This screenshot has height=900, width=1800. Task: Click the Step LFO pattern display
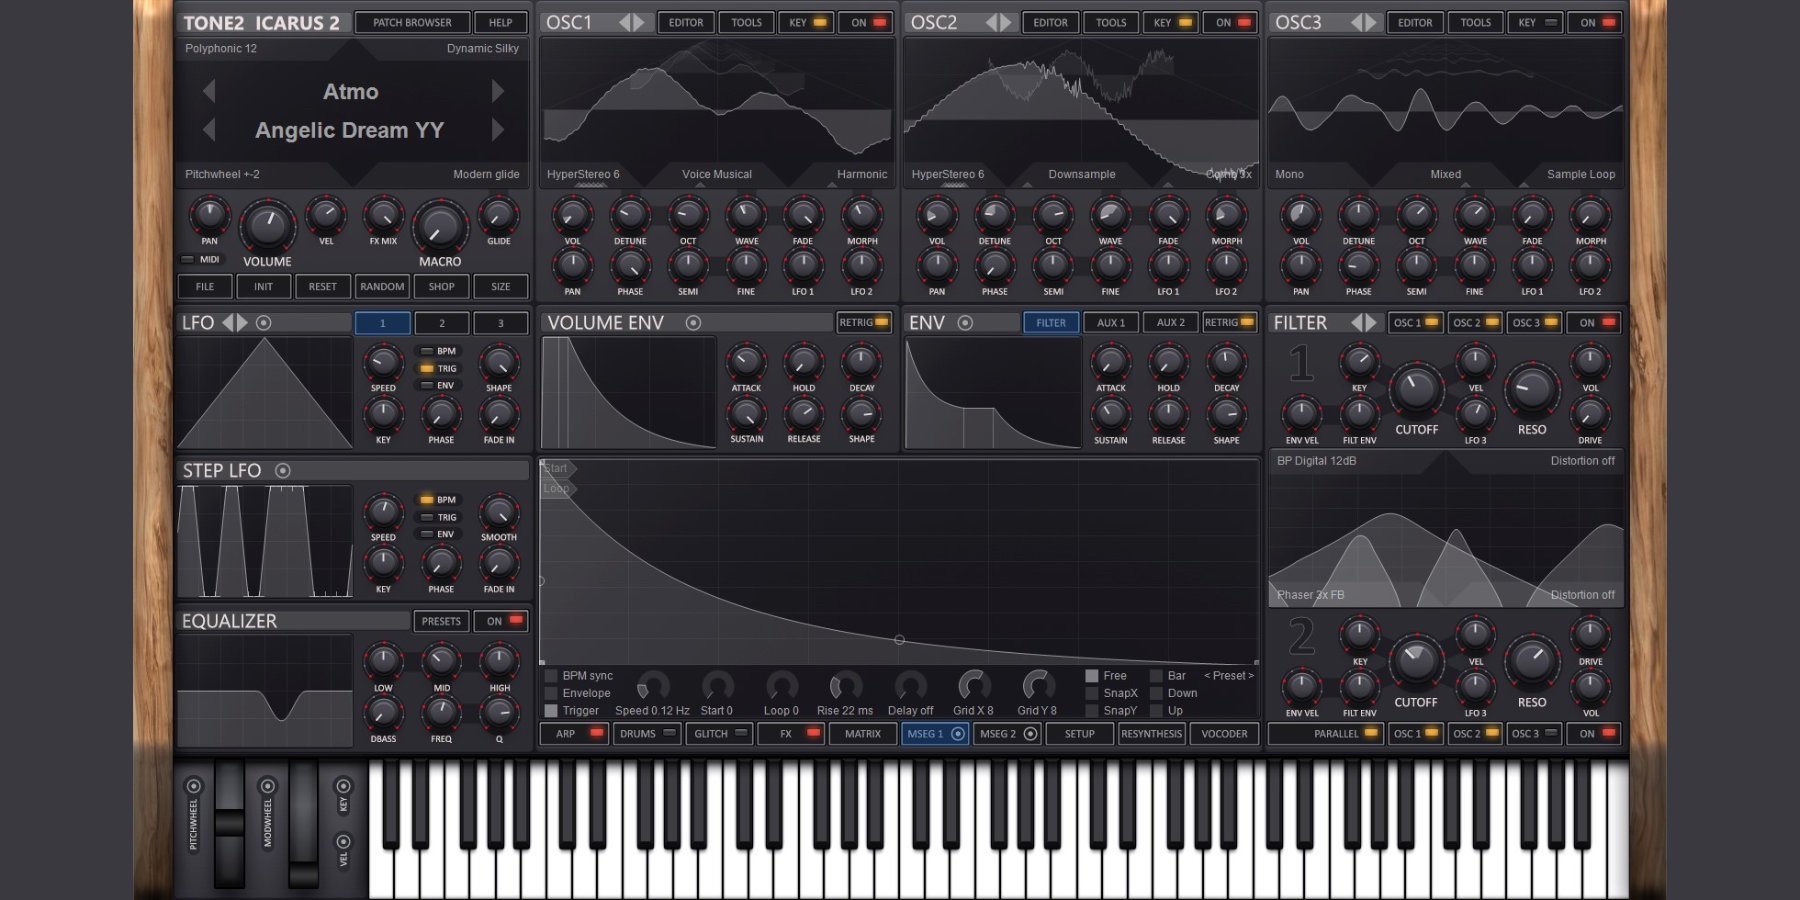point(265,541)
